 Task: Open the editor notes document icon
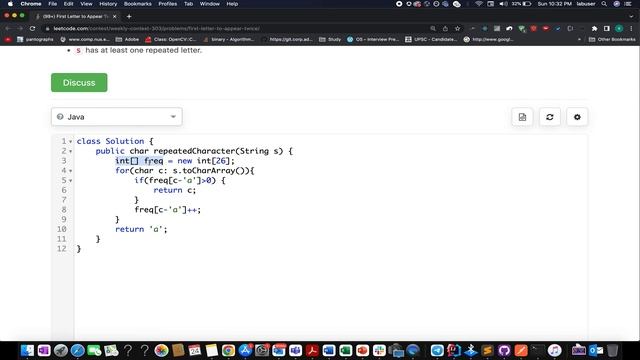point(522,117)
